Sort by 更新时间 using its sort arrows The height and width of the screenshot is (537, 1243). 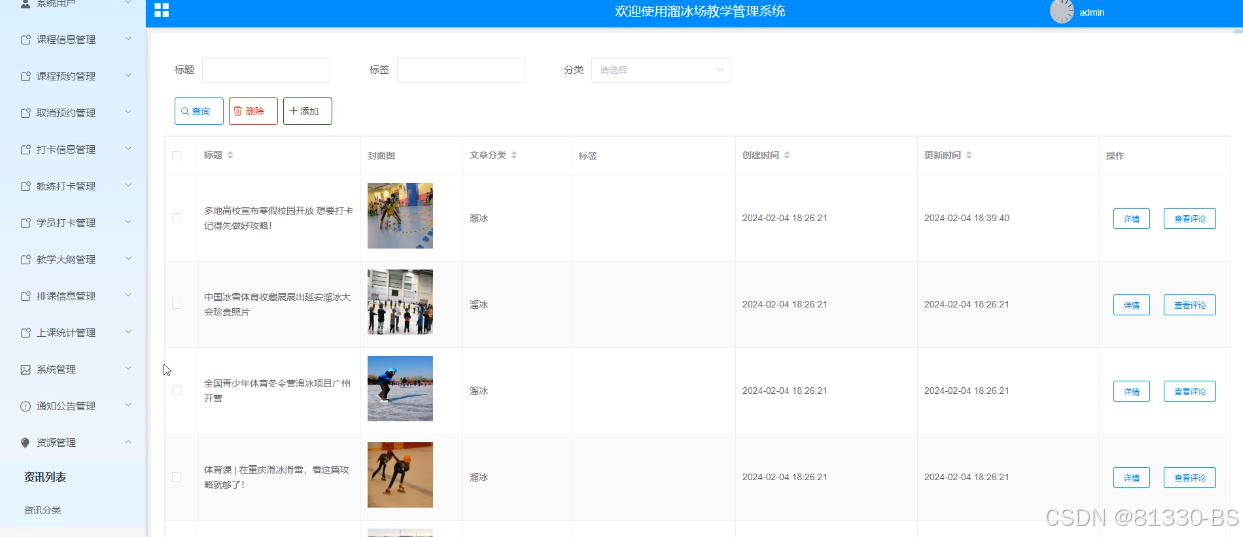968,155
